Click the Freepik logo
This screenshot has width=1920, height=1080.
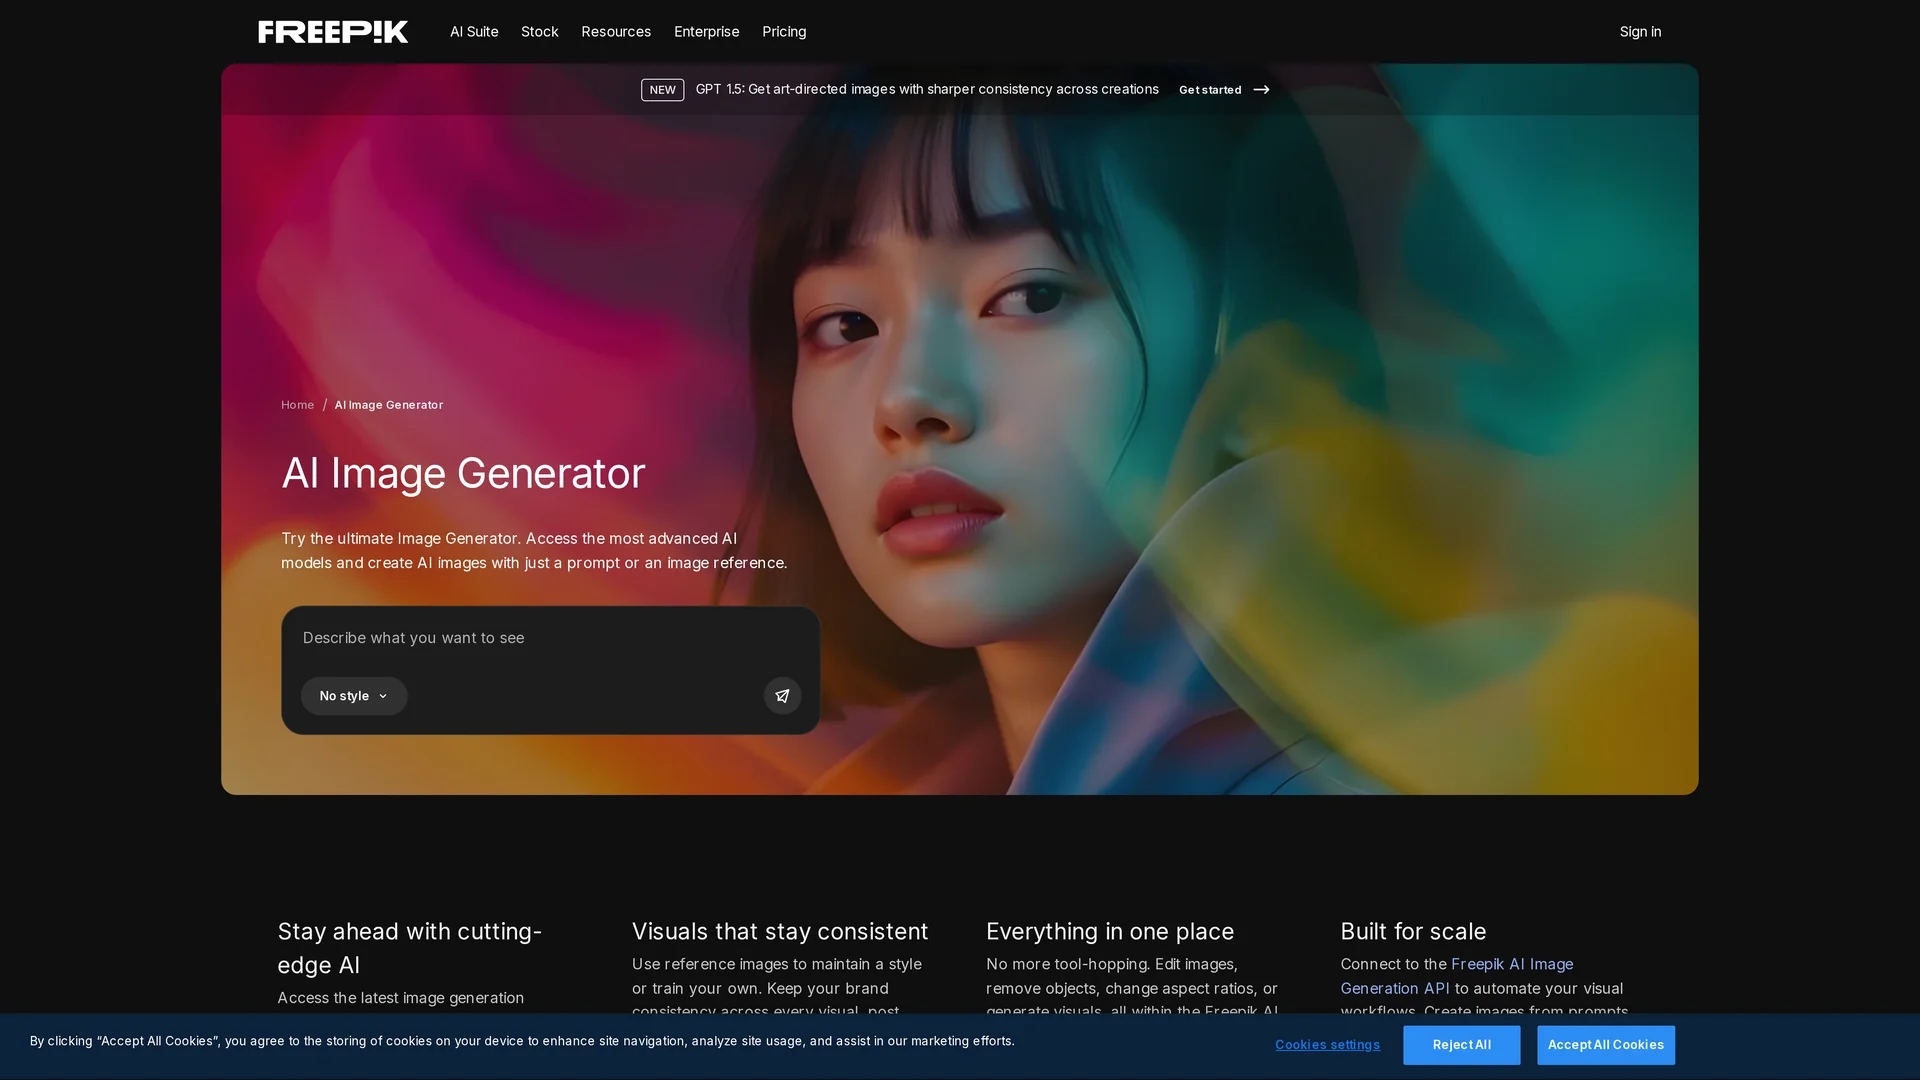pos(333,32)
